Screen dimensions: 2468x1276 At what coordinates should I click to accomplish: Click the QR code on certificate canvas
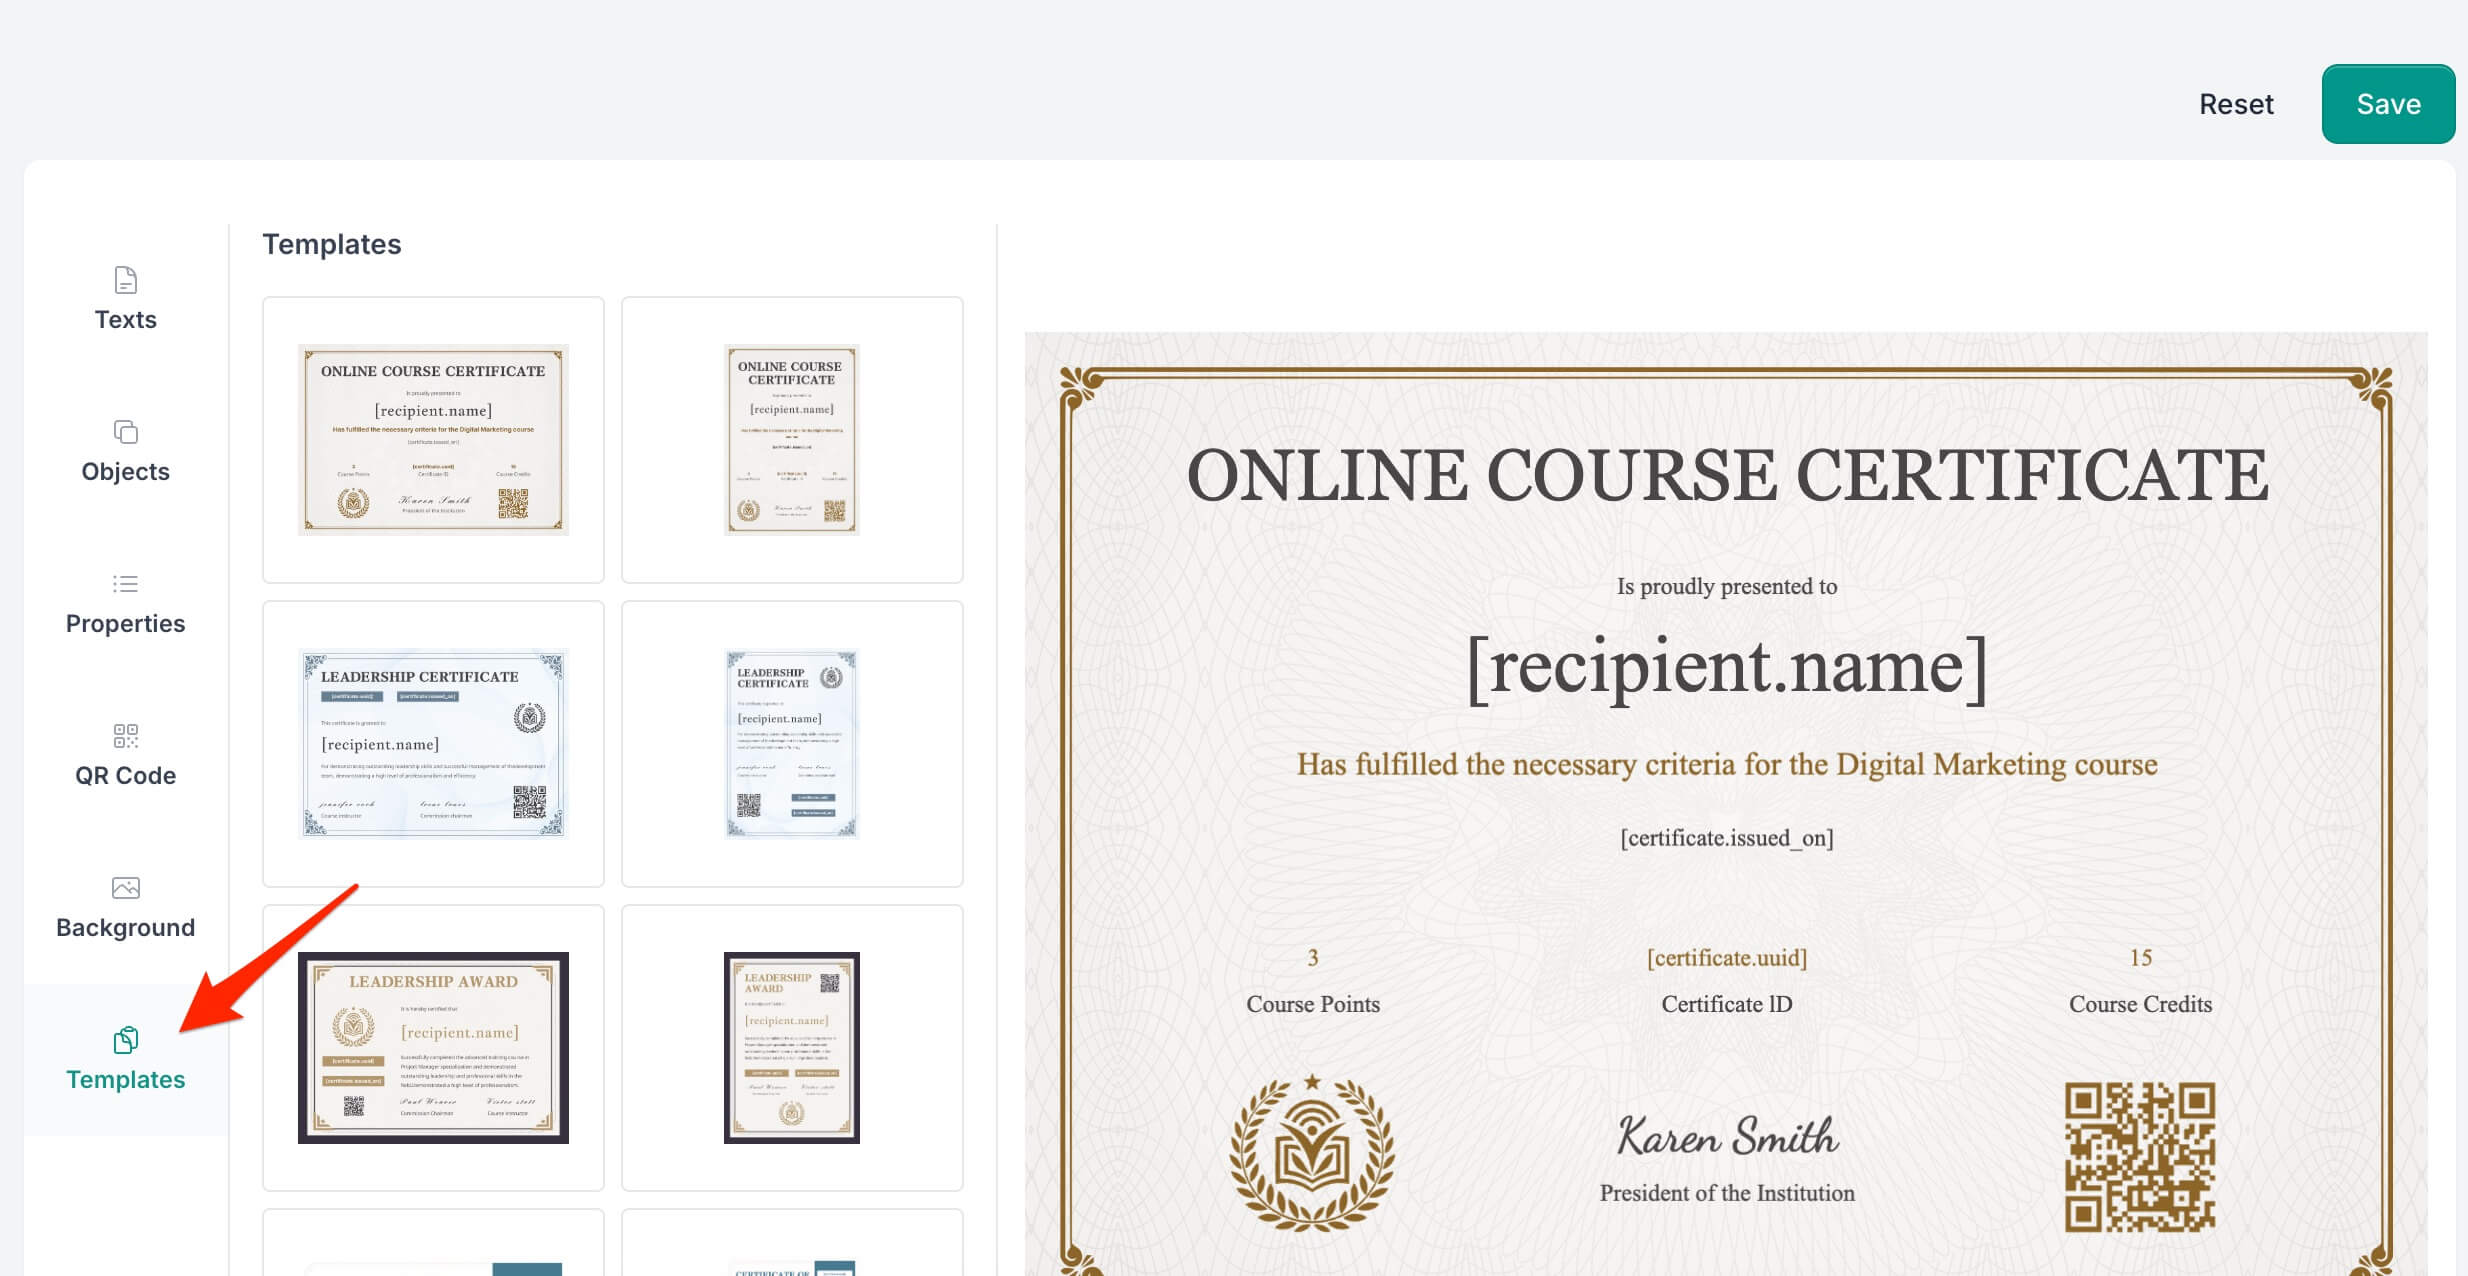(x=2140, y=1157)
